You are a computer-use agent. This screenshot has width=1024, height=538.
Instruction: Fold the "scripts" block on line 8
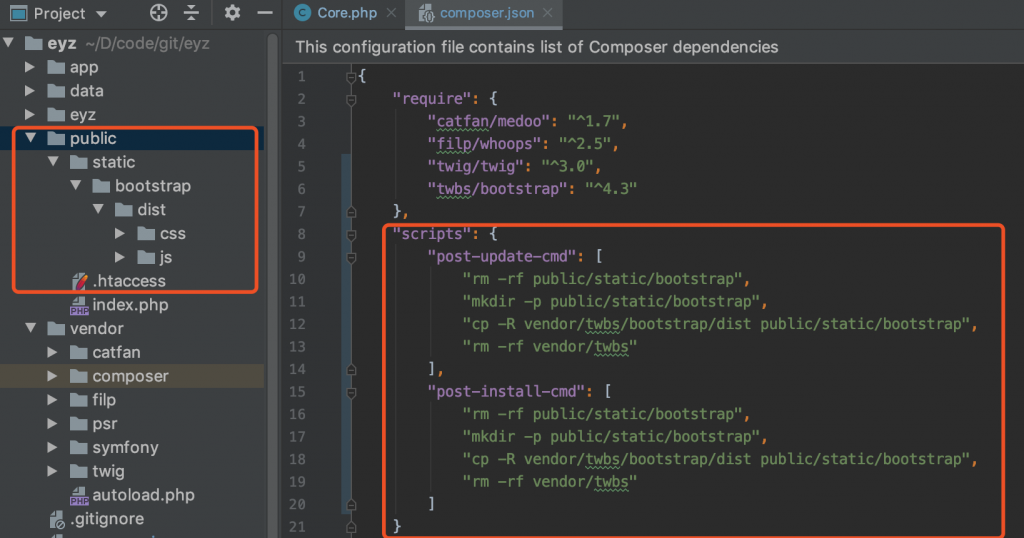351,234
